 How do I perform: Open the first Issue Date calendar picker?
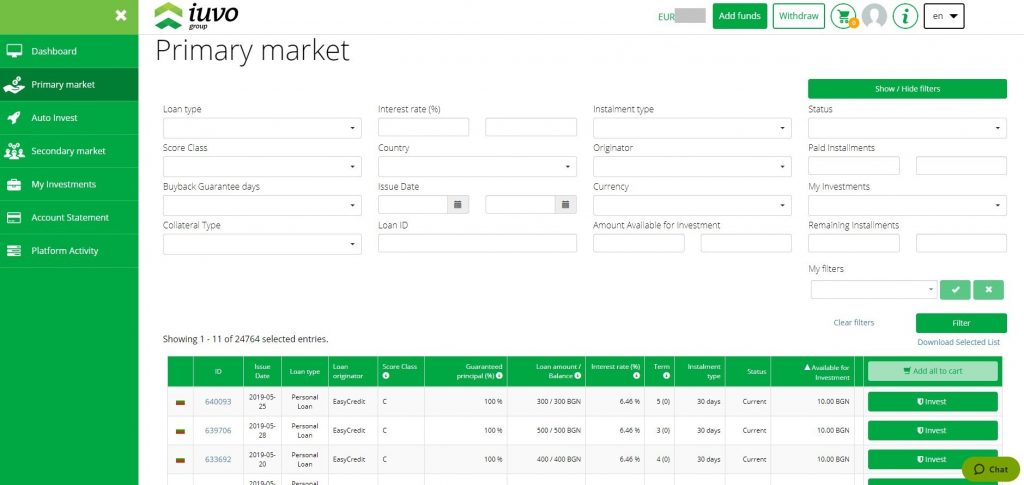coord(458,204)
